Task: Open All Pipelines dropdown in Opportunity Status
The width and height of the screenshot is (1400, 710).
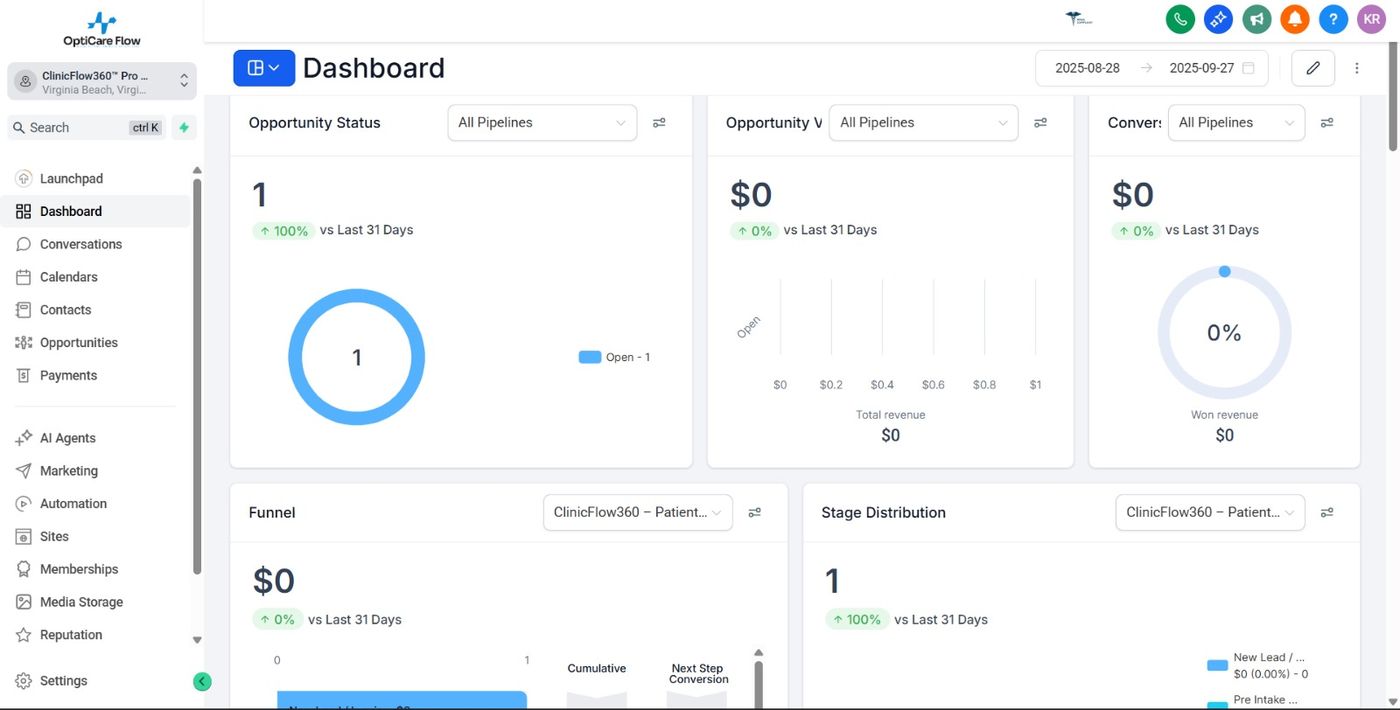Action: (x=542, y=122)
